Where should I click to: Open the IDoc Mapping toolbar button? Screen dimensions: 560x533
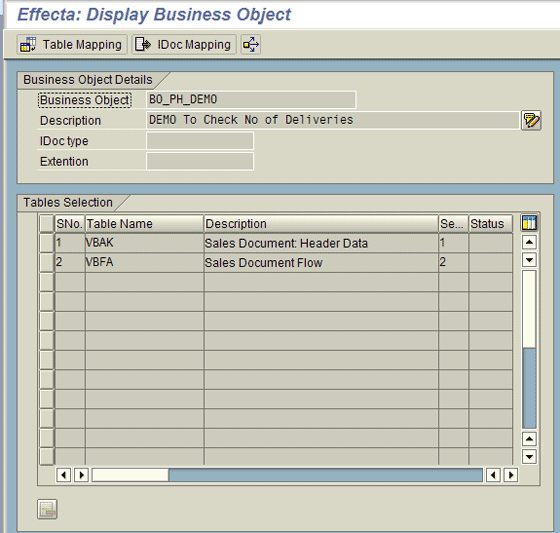click(184, 45)
